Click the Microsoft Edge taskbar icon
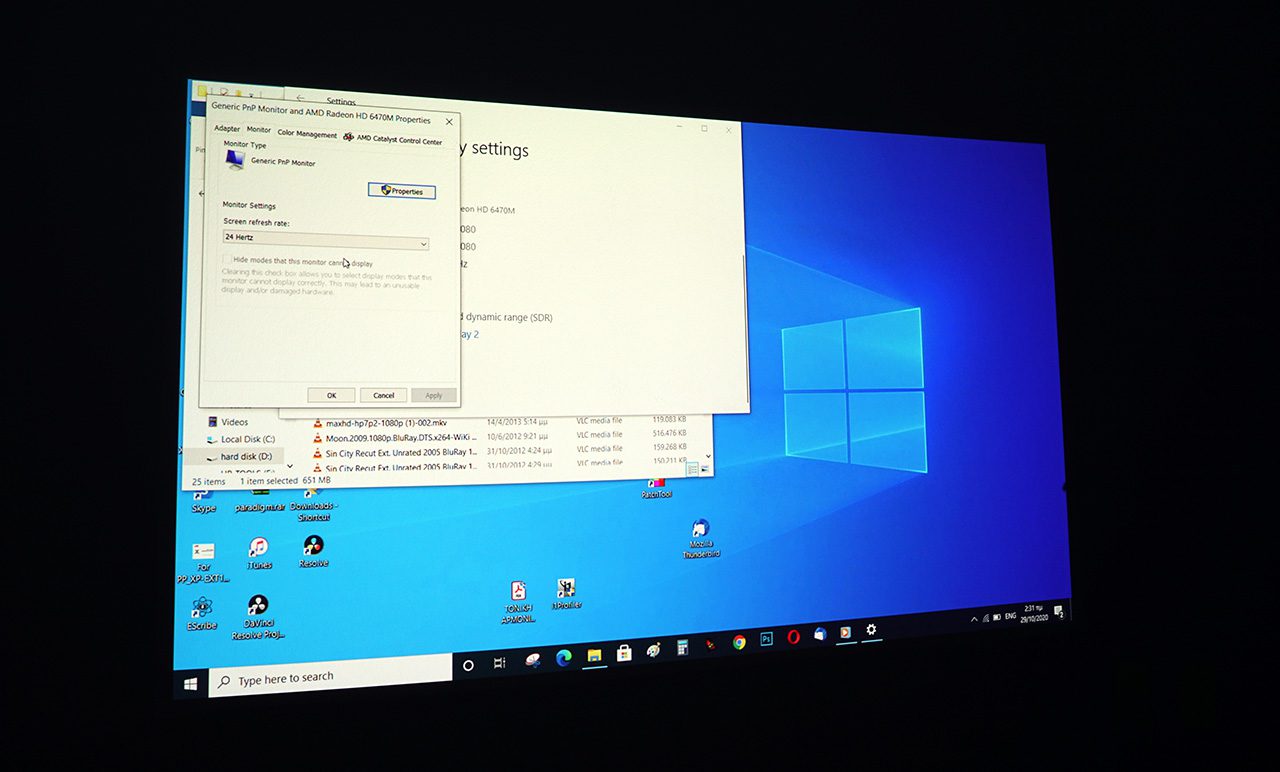1280x772 pixels. tap(562, 658)
